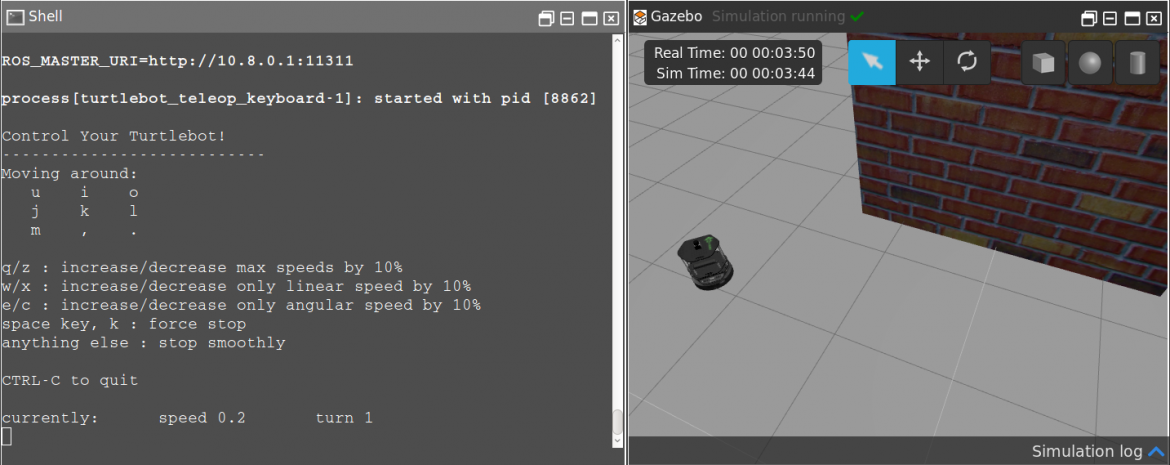This screenshot has width=1170, height=465.
Task: Click the 'Simulation log' label
Action: (1087, 452)
